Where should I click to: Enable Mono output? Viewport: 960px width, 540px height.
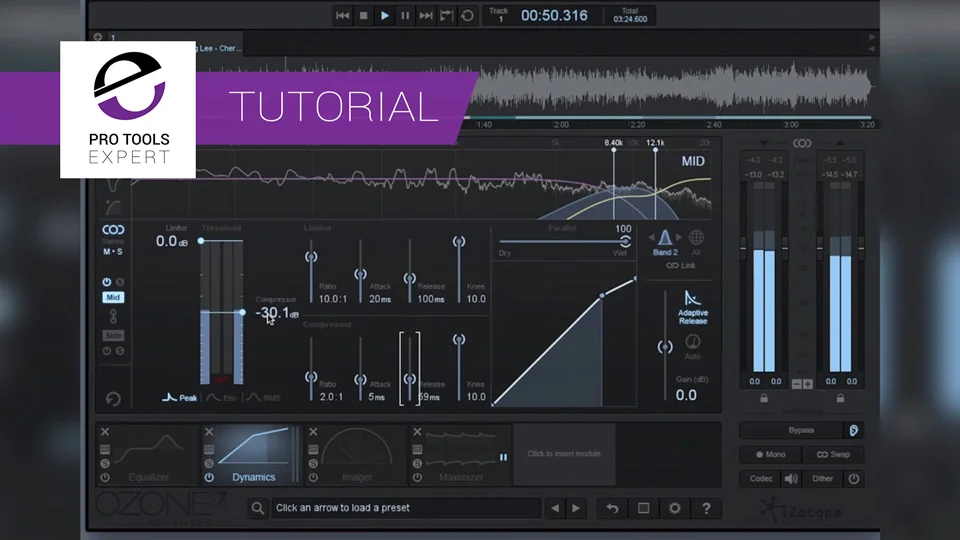click(x=771, y=454)
